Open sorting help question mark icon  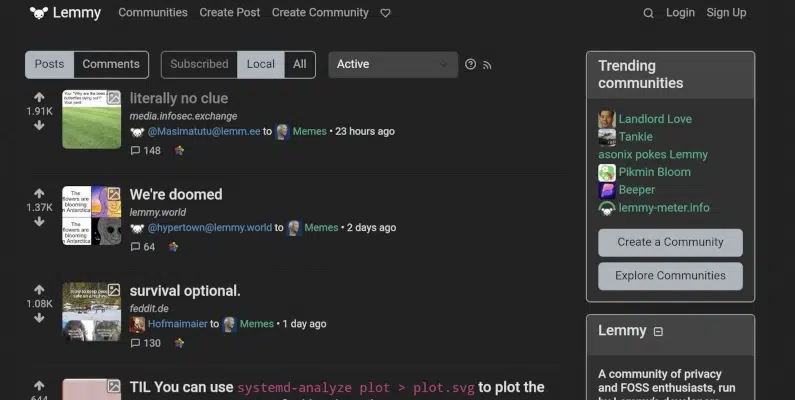470,65
